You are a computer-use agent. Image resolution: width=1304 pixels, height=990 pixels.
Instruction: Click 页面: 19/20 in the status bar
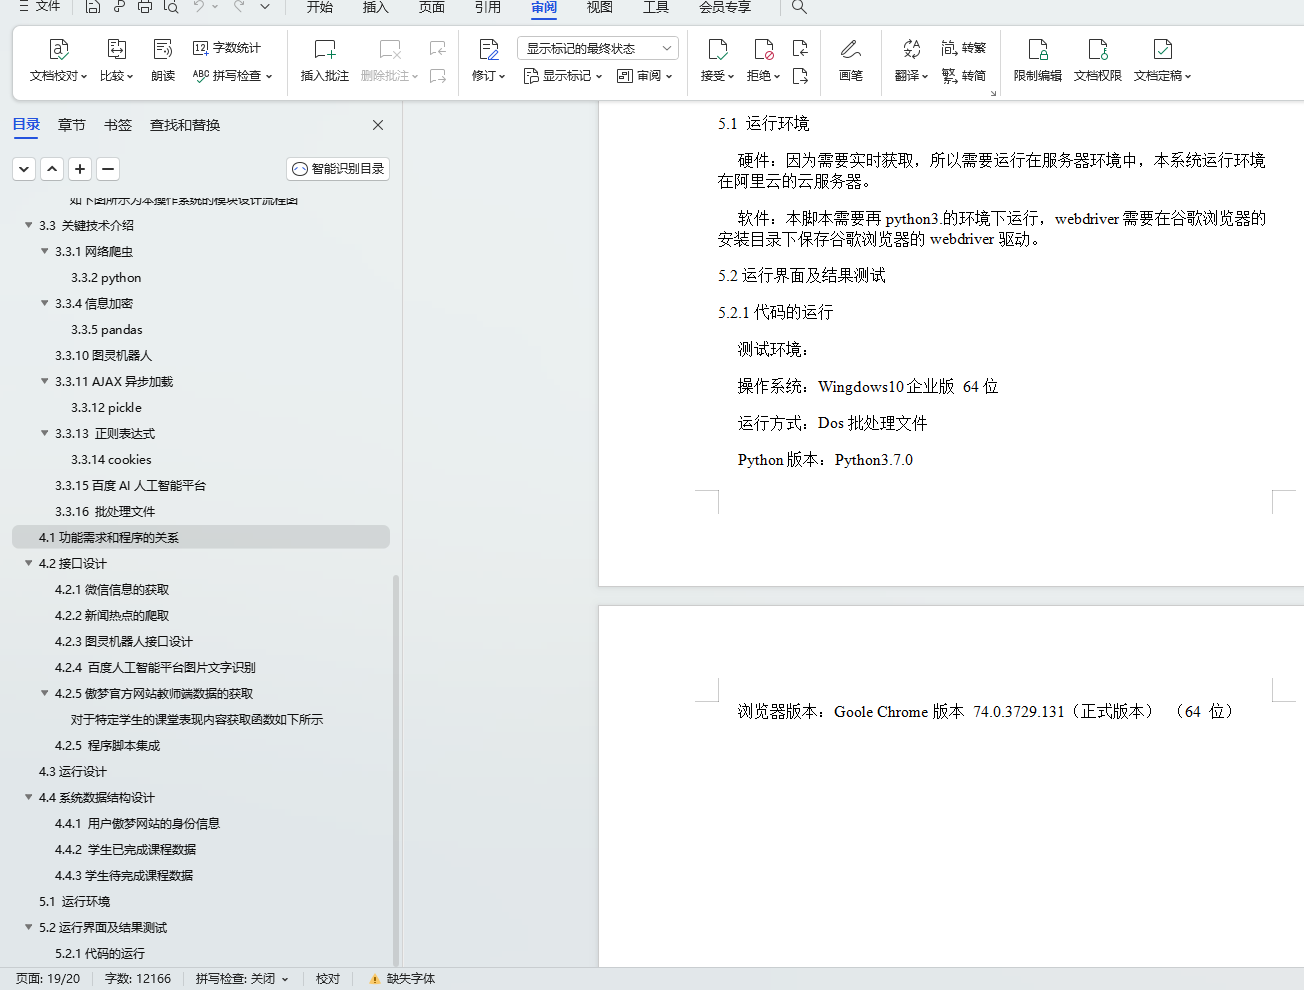[48, 979]
